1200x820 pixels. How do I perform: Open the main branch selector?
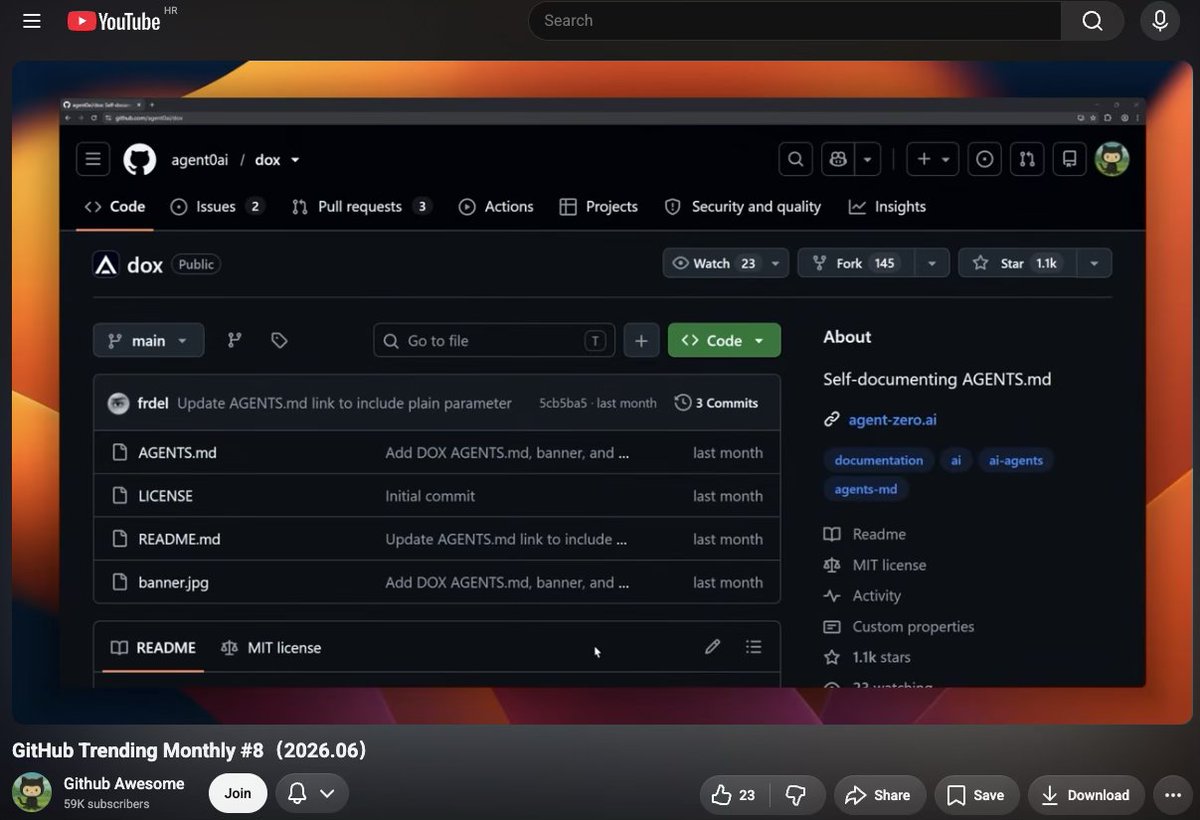coord(149,340)
